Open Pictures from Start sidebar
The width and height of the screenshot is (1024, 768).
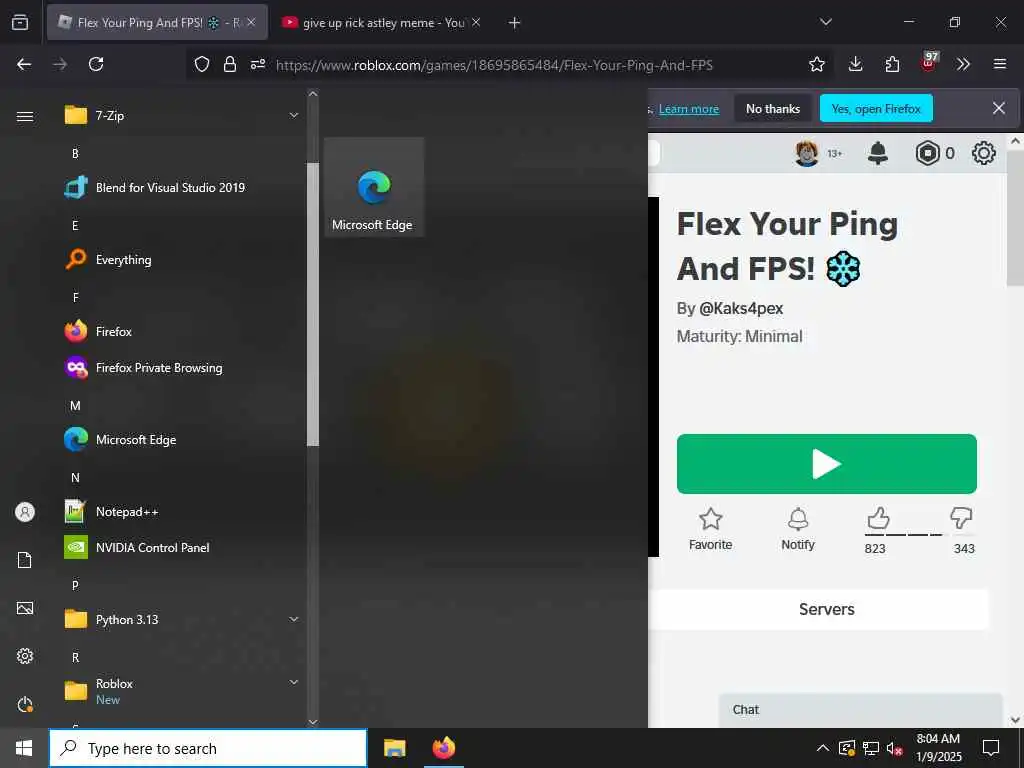(x=25, y=608)
